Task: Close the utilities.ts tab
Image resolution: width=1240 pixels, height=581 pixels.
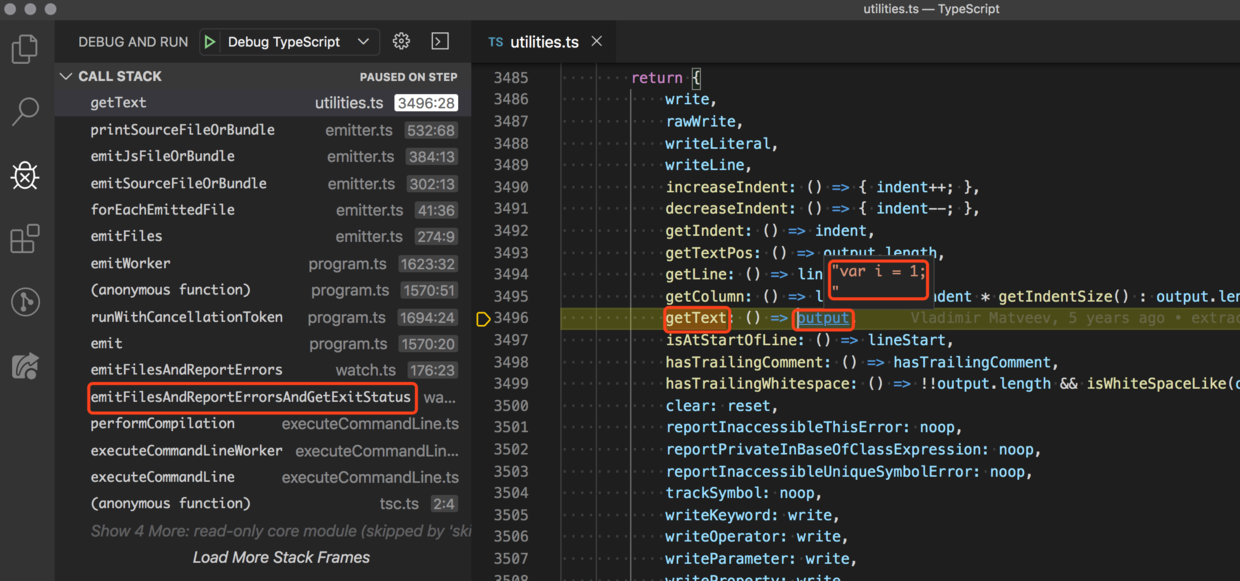Action: [x=597, y=41]
